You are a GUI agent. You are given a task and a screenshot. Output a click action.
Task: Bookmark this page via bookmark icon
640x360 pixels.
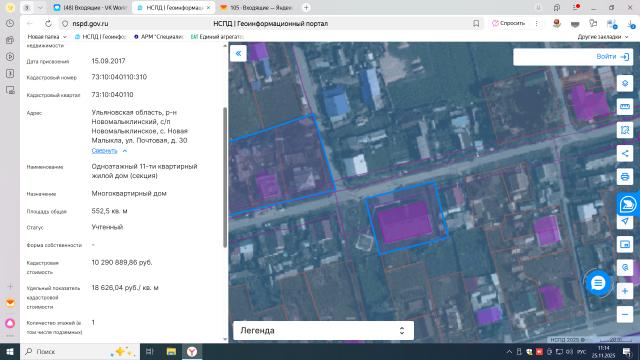tap(476, 24)
